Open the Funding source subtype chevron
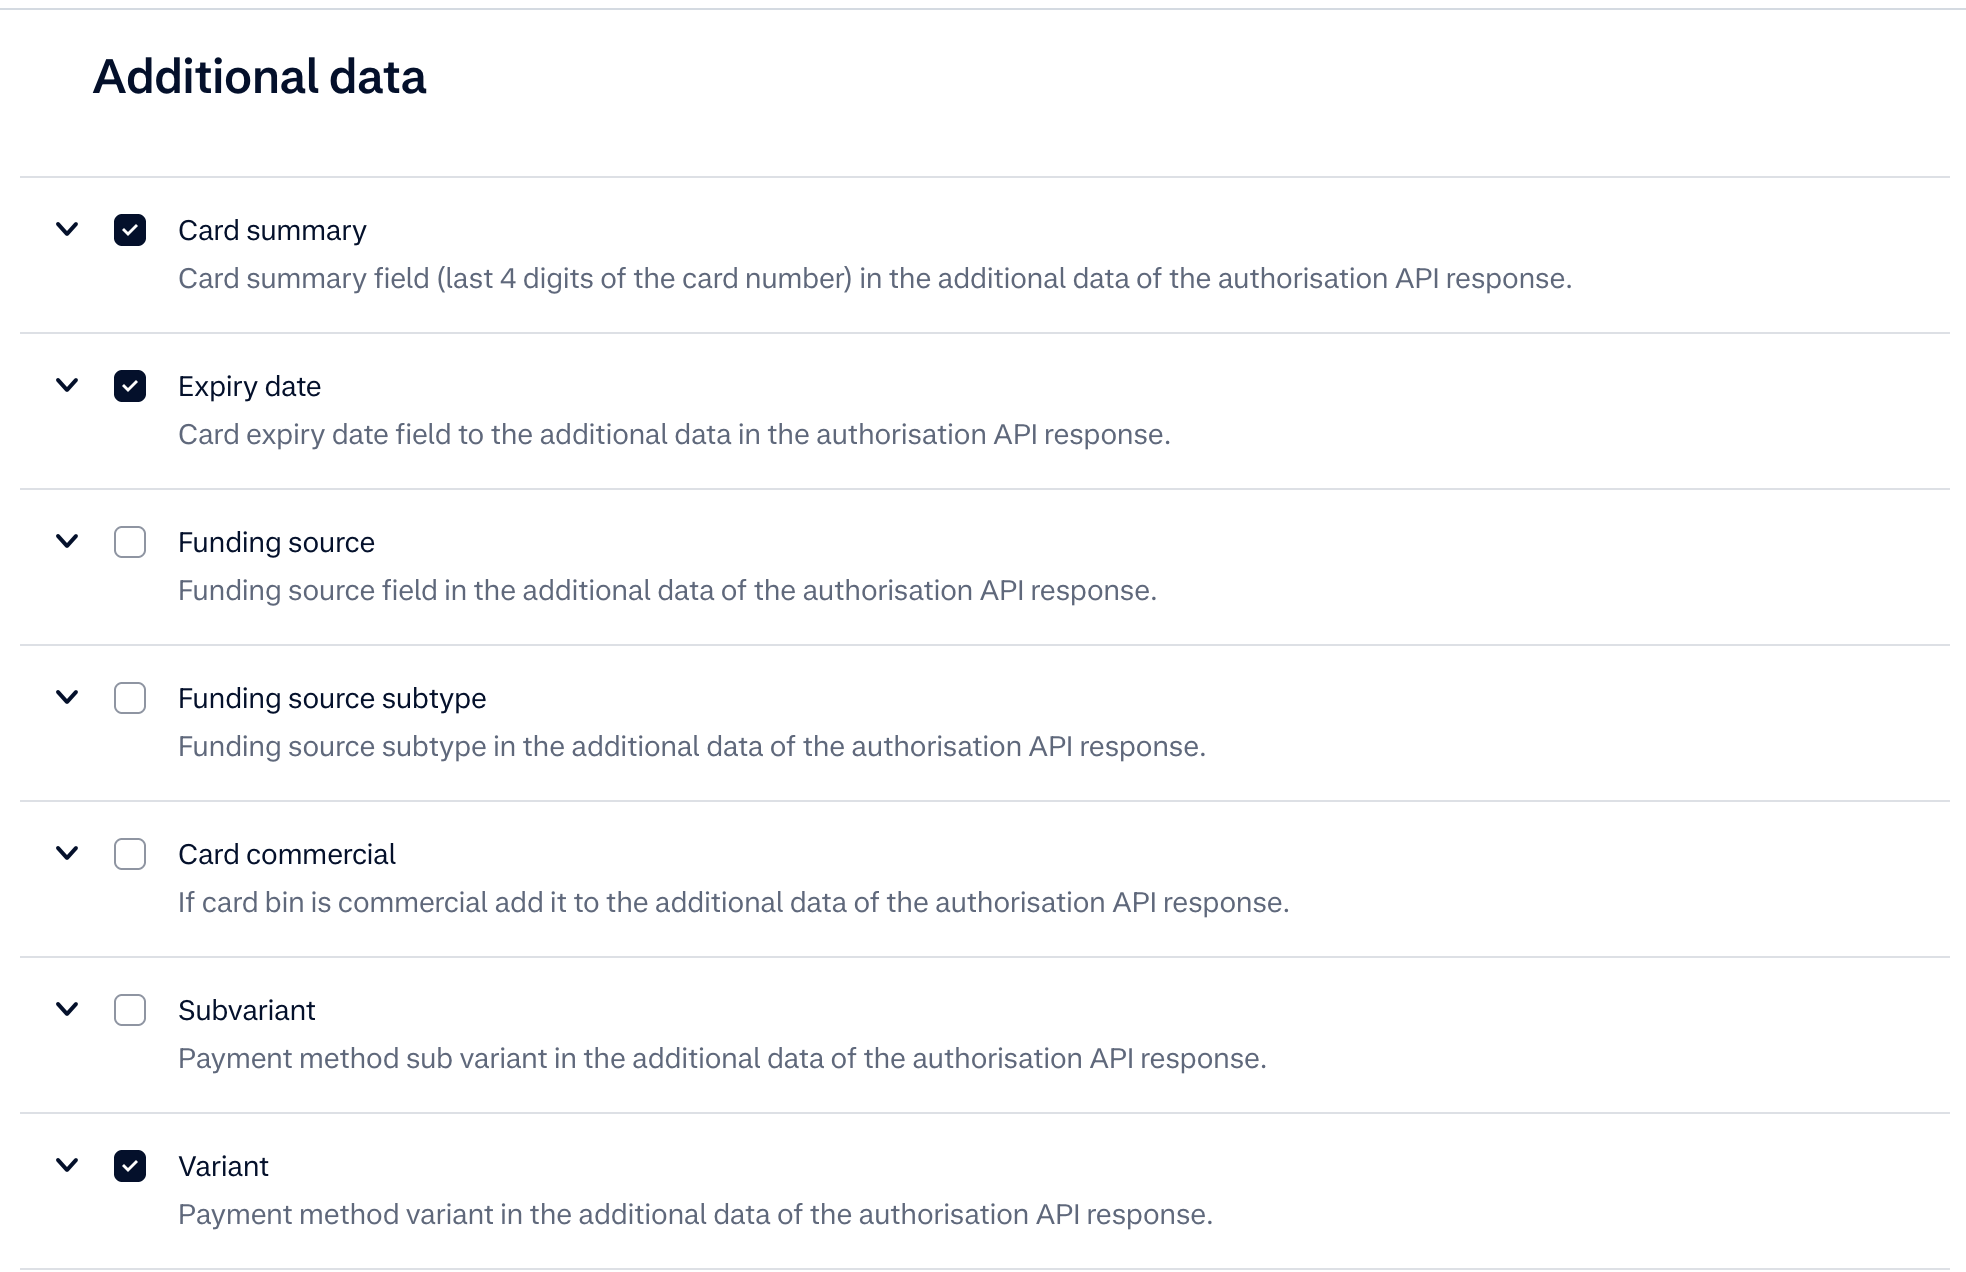Viewport: 1966px width, 1272px height. (67, 697)
